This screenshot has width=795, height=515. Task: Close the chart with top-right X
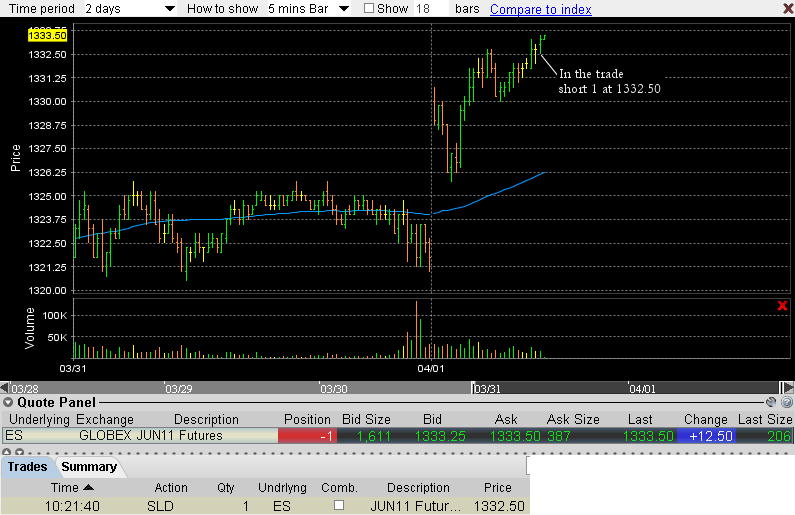[x=788, y=8]
